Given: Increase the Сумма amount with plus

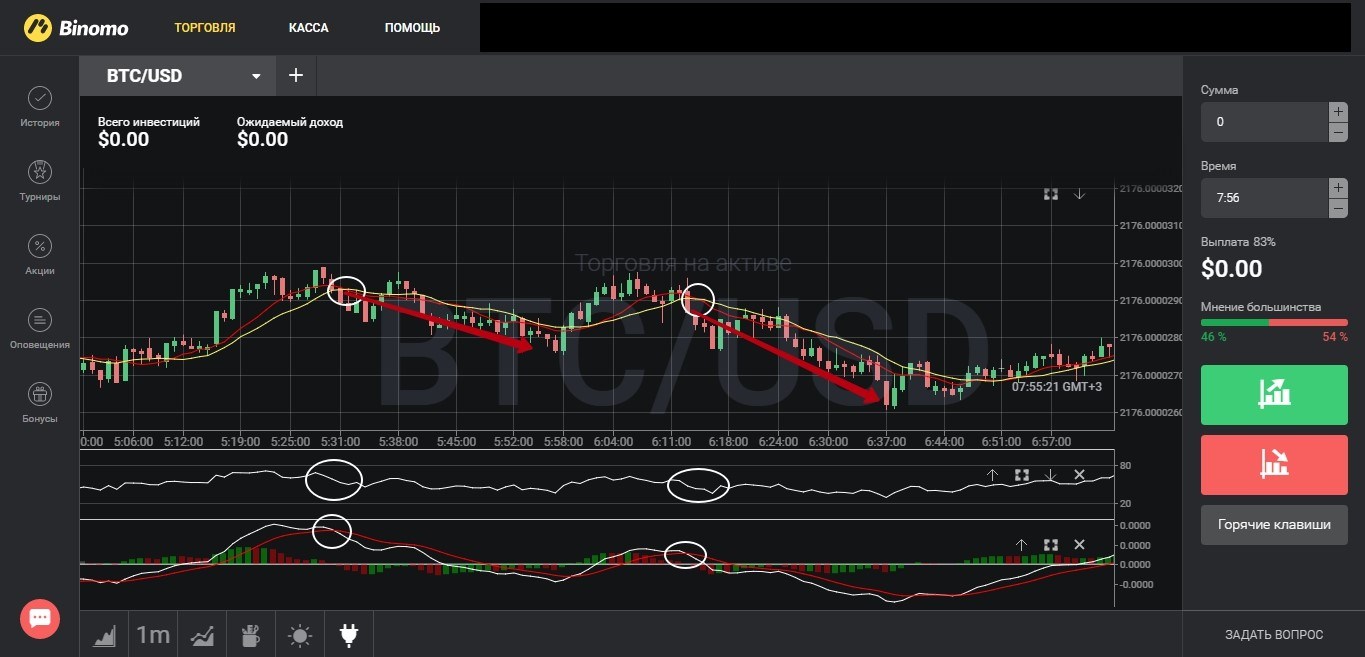Looking at the screenshot, I should tap(1338, 112).
